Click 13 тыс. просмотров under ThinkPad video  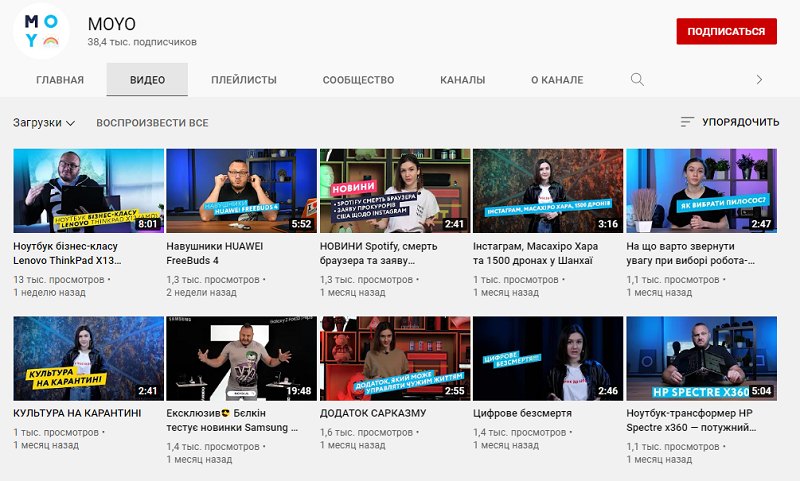[59, 280]
